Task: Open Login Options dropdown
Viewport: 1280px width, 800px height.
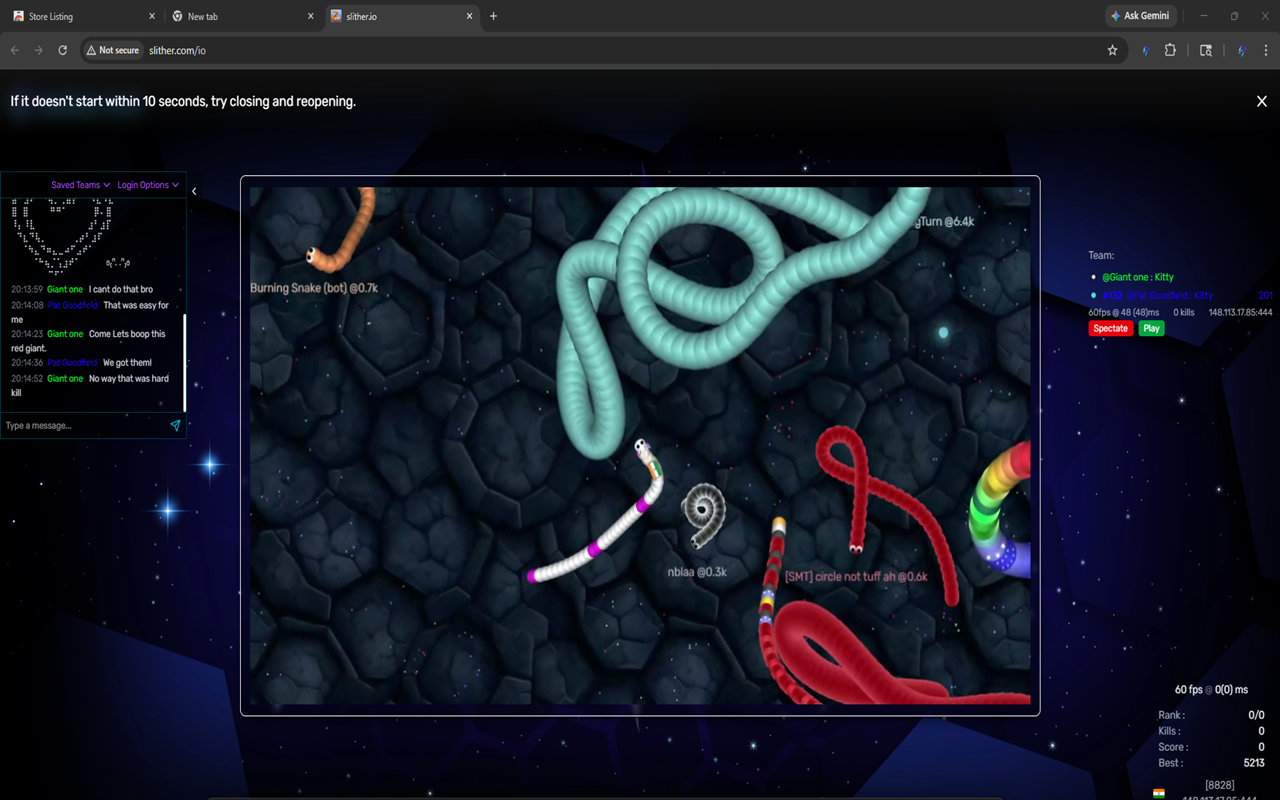Action: tap(148, 185)
